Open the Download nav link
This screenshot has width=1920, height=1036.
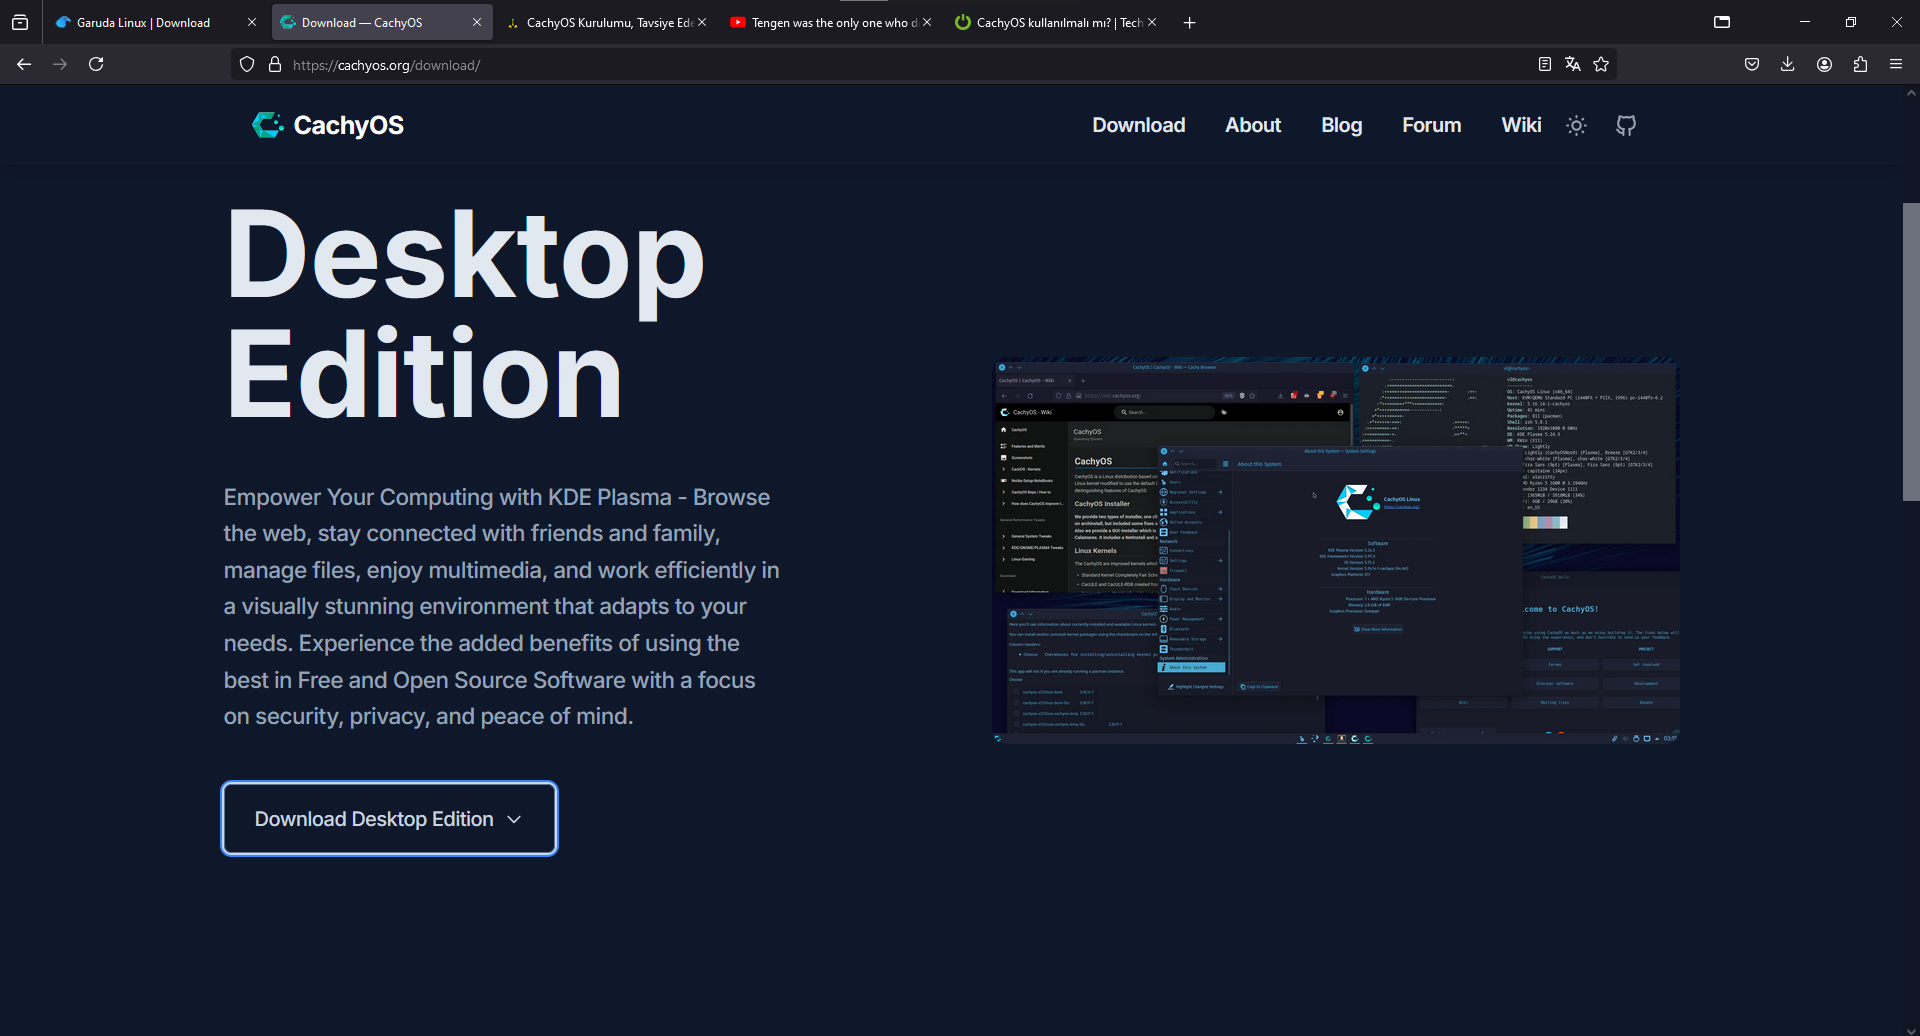coord(1138,125)
